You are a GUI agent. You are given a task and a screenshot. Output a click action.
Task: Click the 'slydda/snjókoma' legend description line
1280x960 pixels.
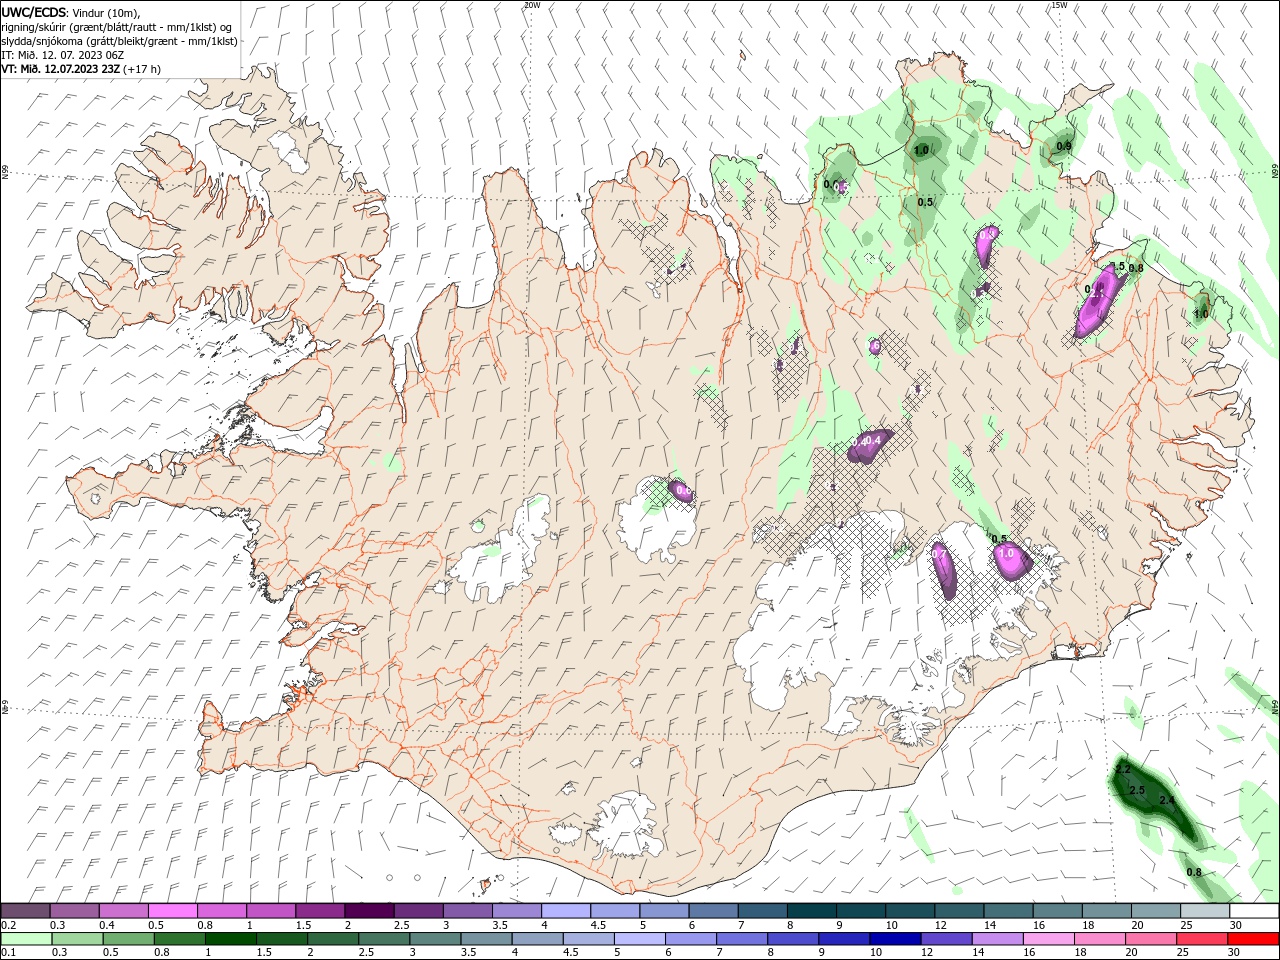pyautogui.click(x=120, y=41)
